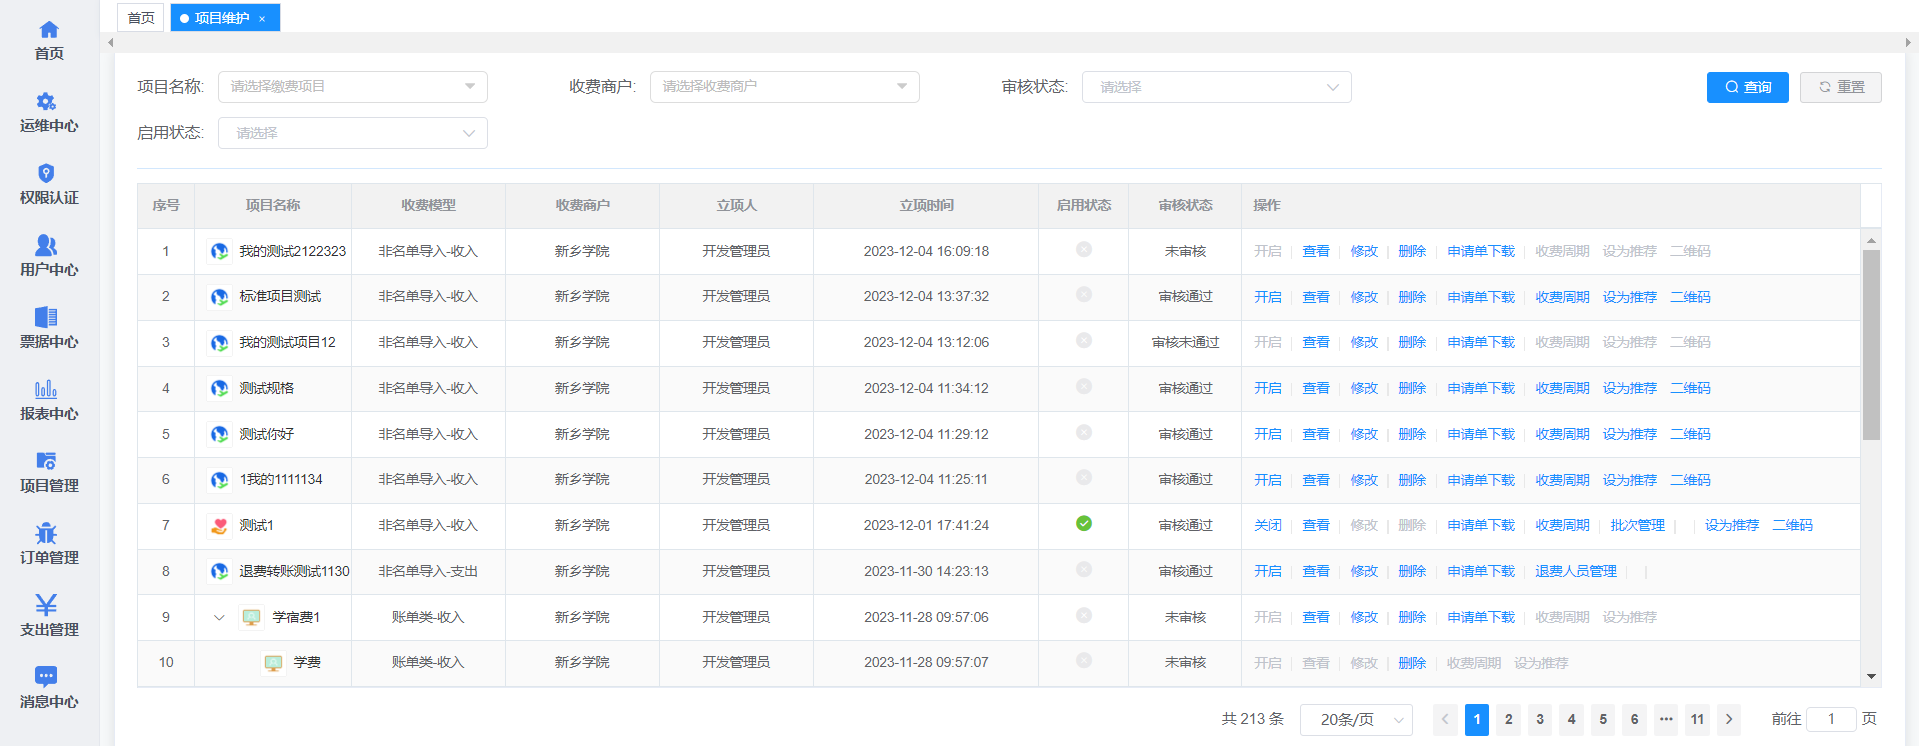This screenshot has height=746, width=1919.
Task: Open the 首页 home sidebar icon
Action: [48, 29]
